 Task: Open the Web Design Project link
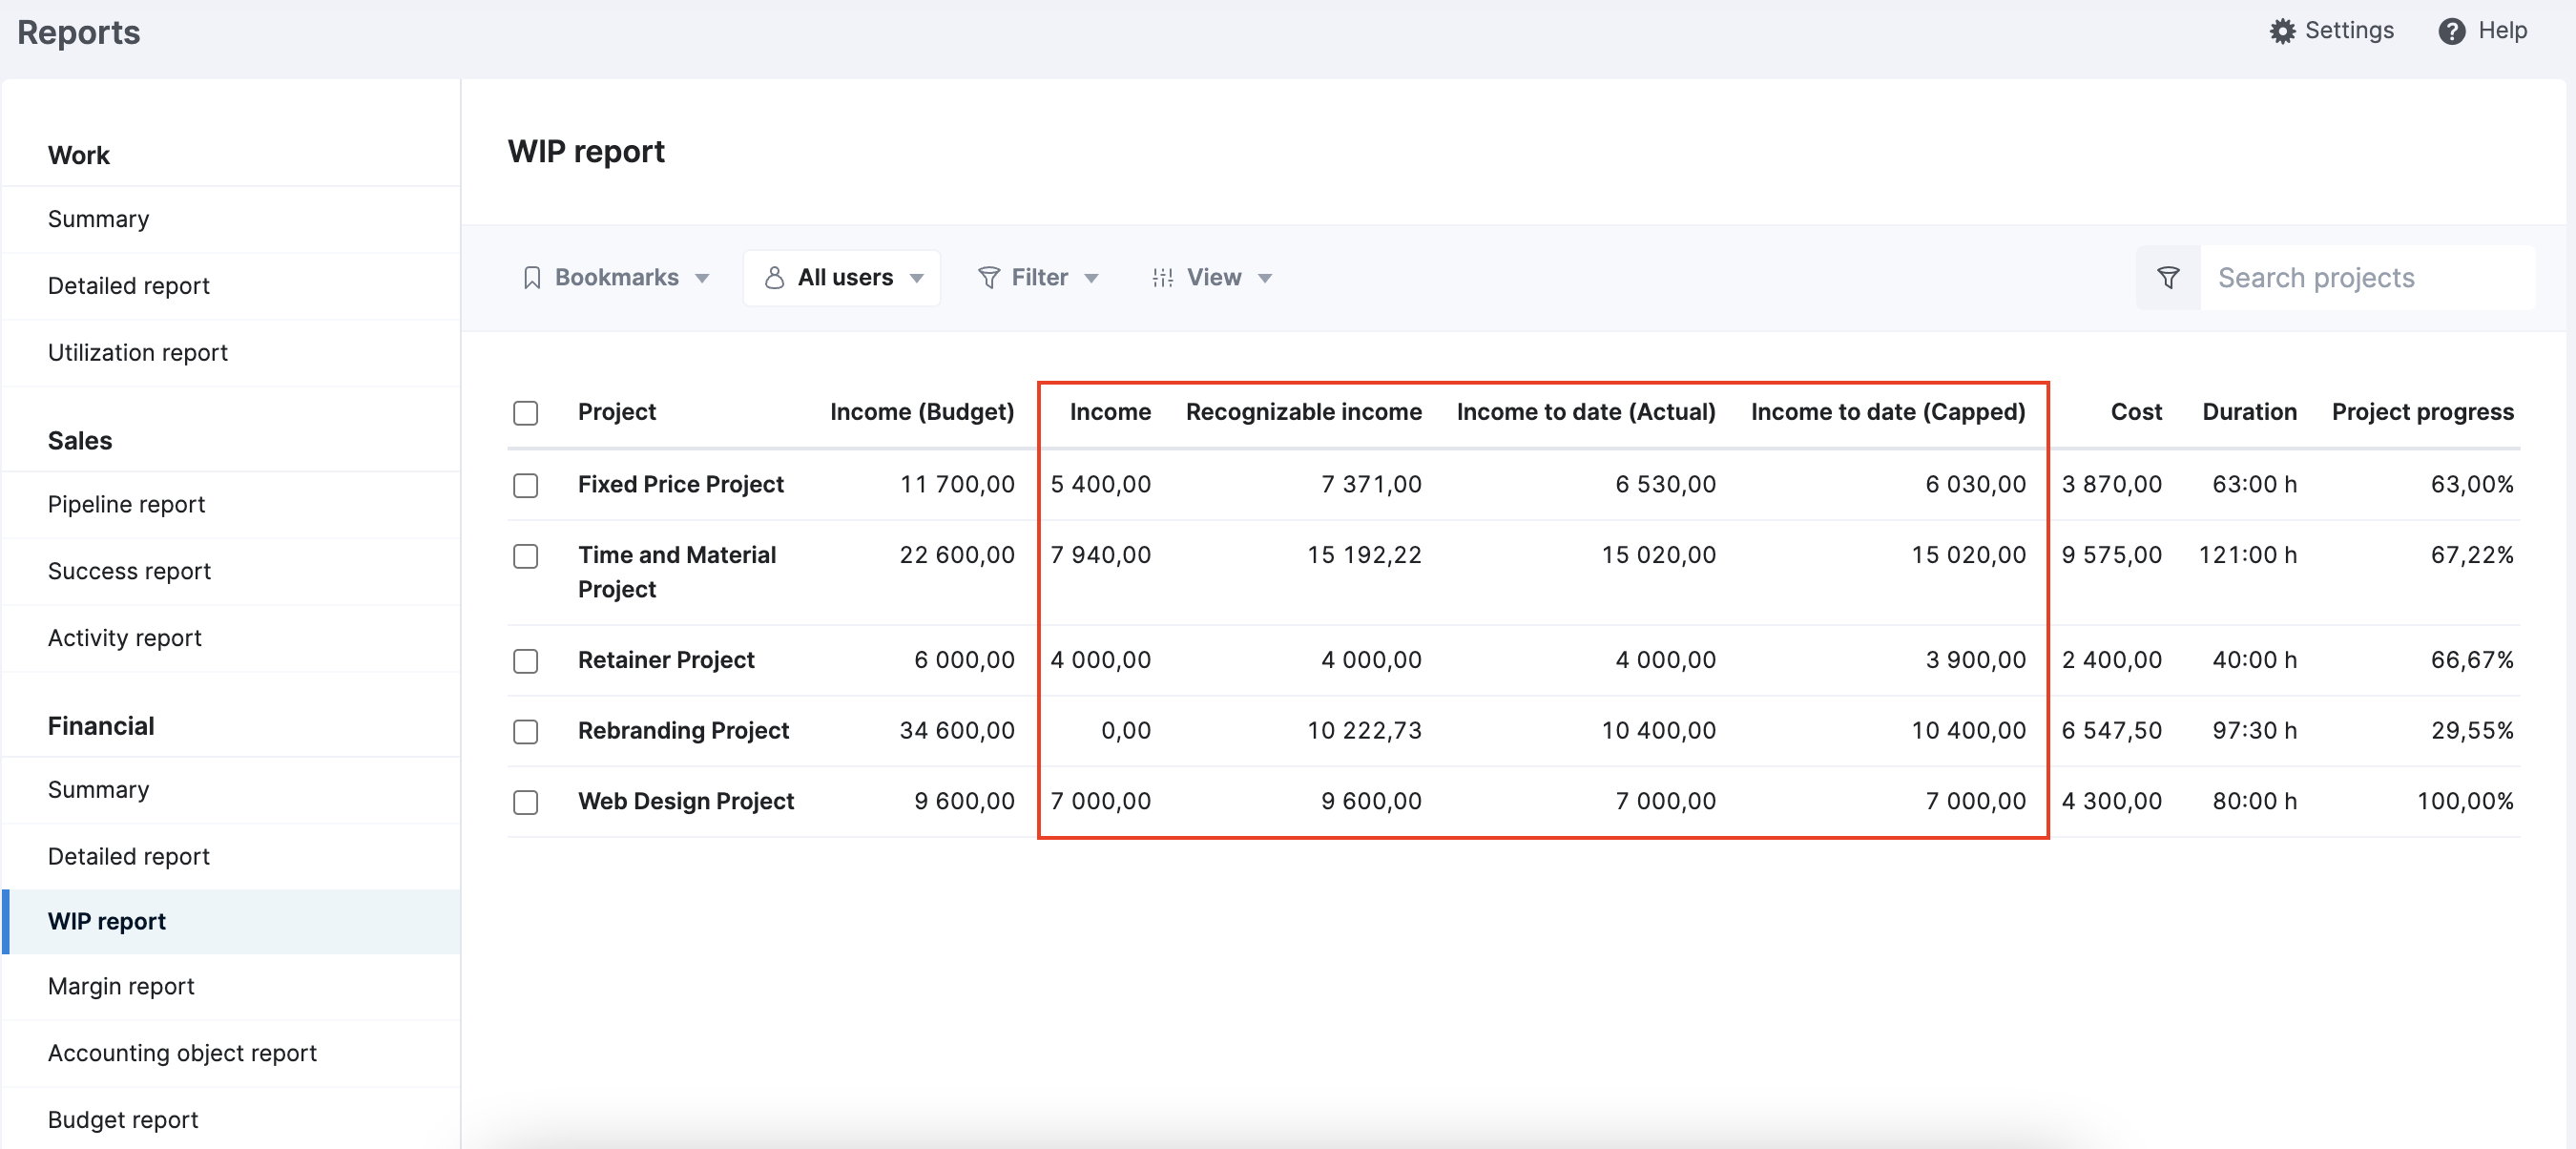[686, 802]
